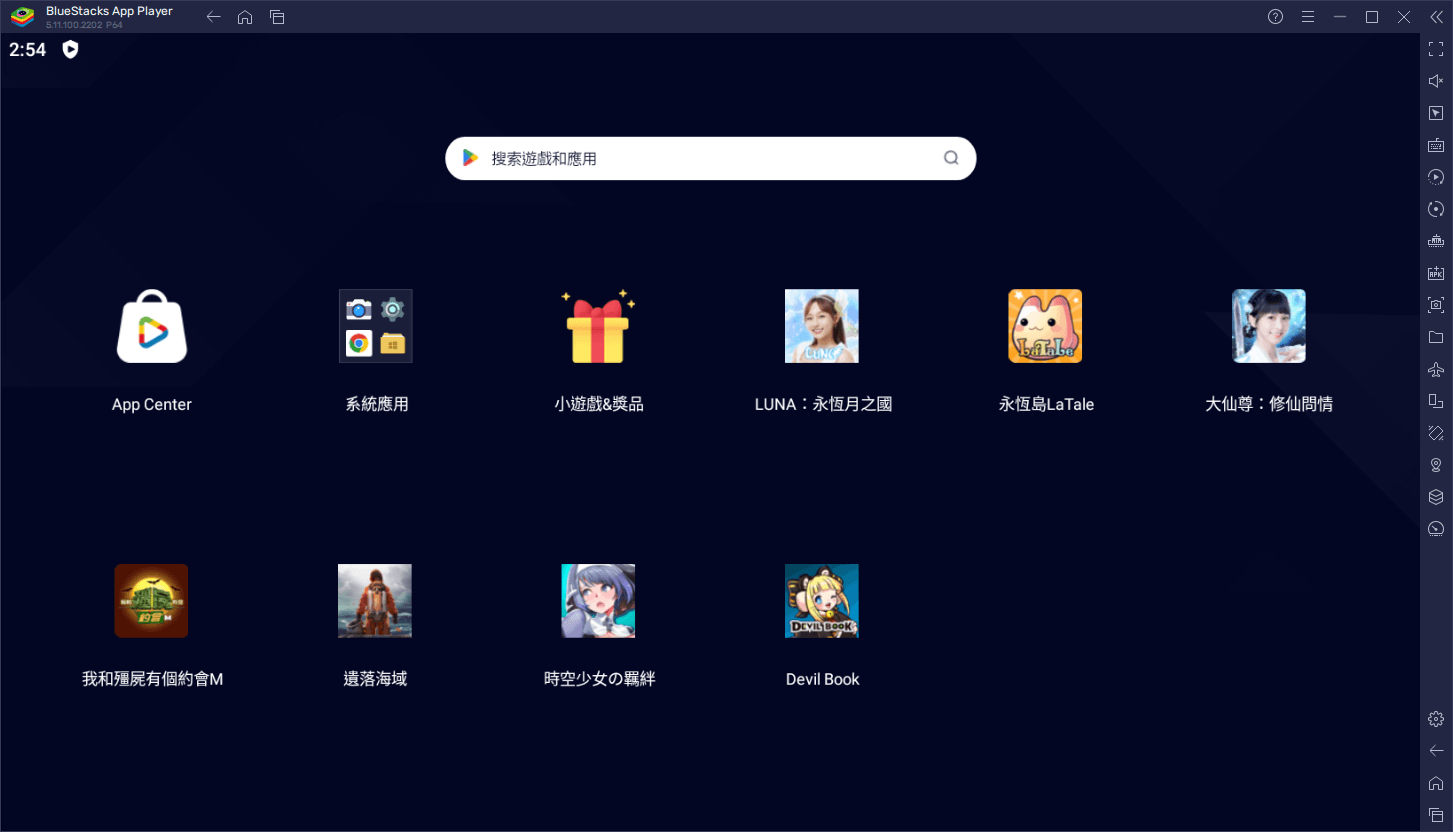Click the shield icon beside the clock
This screenshot has height=832, width=1453.
tap(70, 49)
